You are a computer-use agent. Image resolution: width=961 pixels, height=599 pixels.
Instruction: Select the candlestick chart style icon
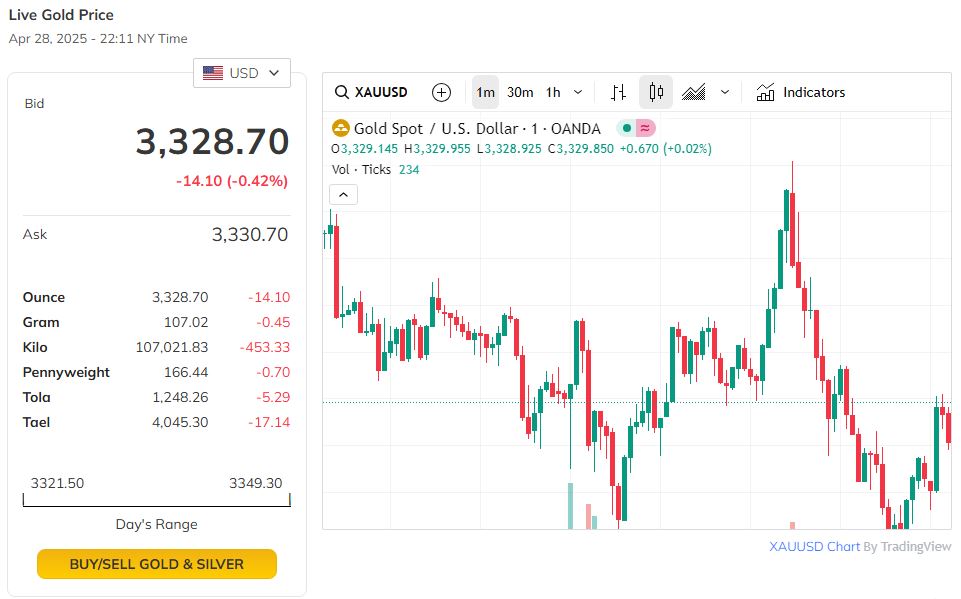click(x=656, y=92)
